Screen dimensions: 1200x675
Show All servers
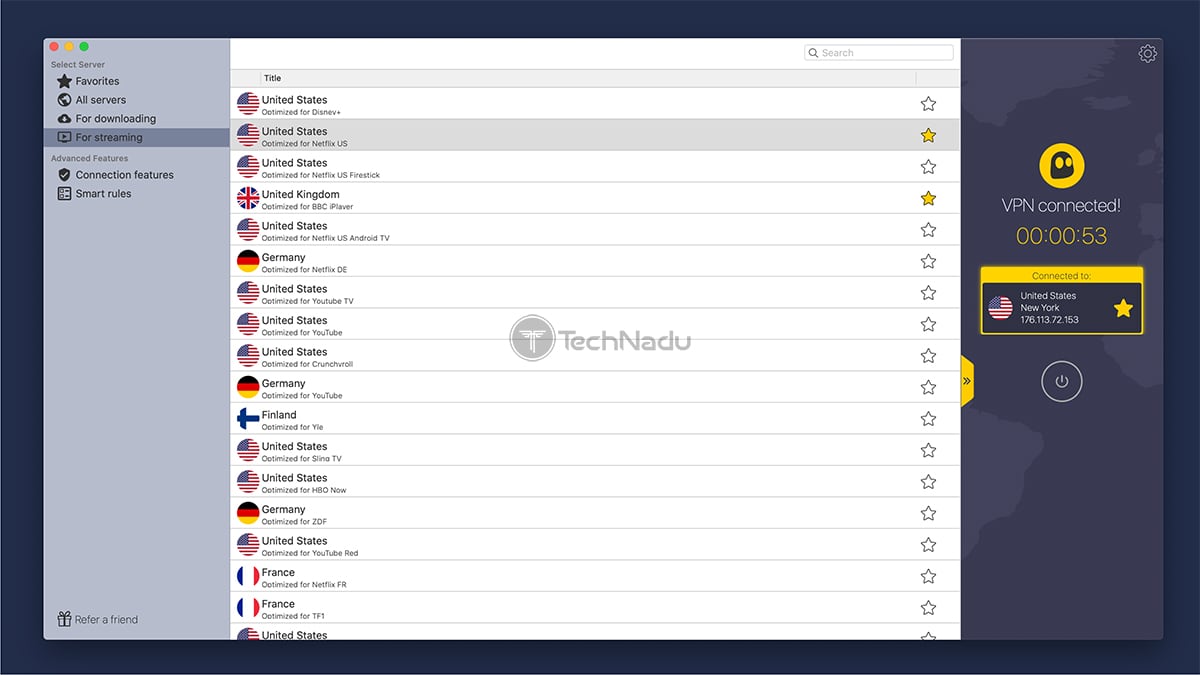pos(100,100)
